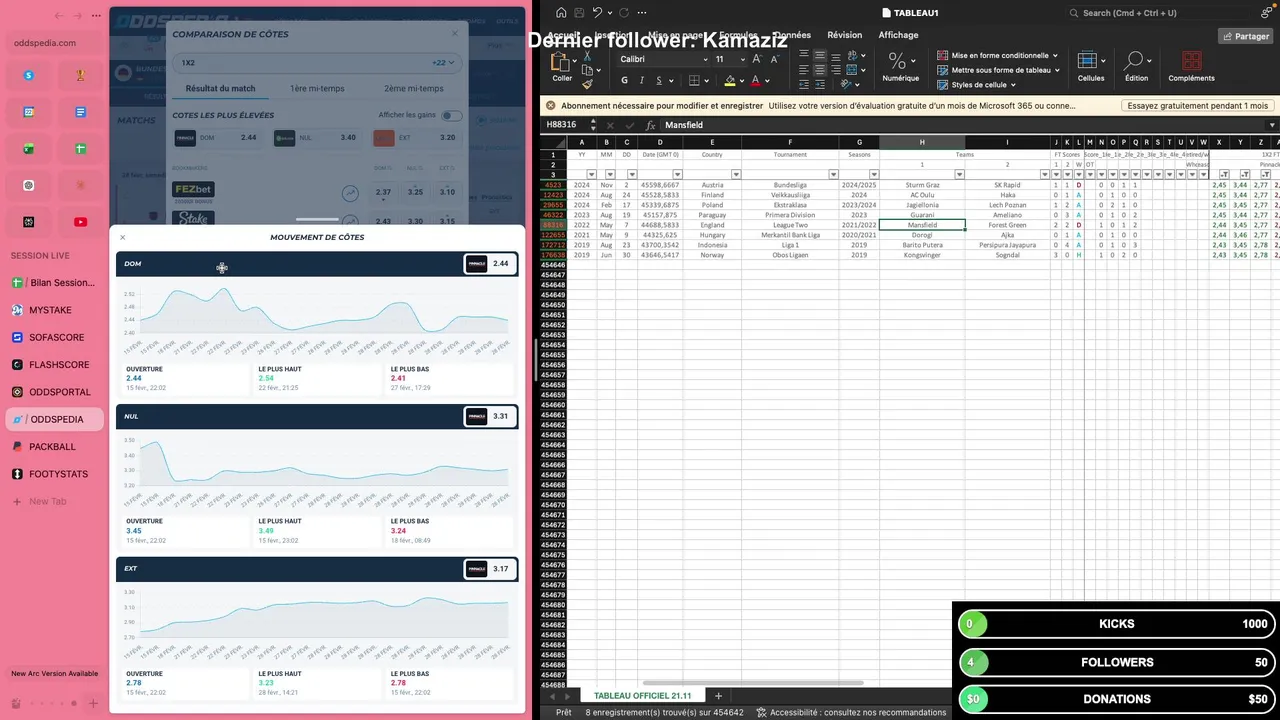Select 2ème mi-temps tab

(413, 88)
